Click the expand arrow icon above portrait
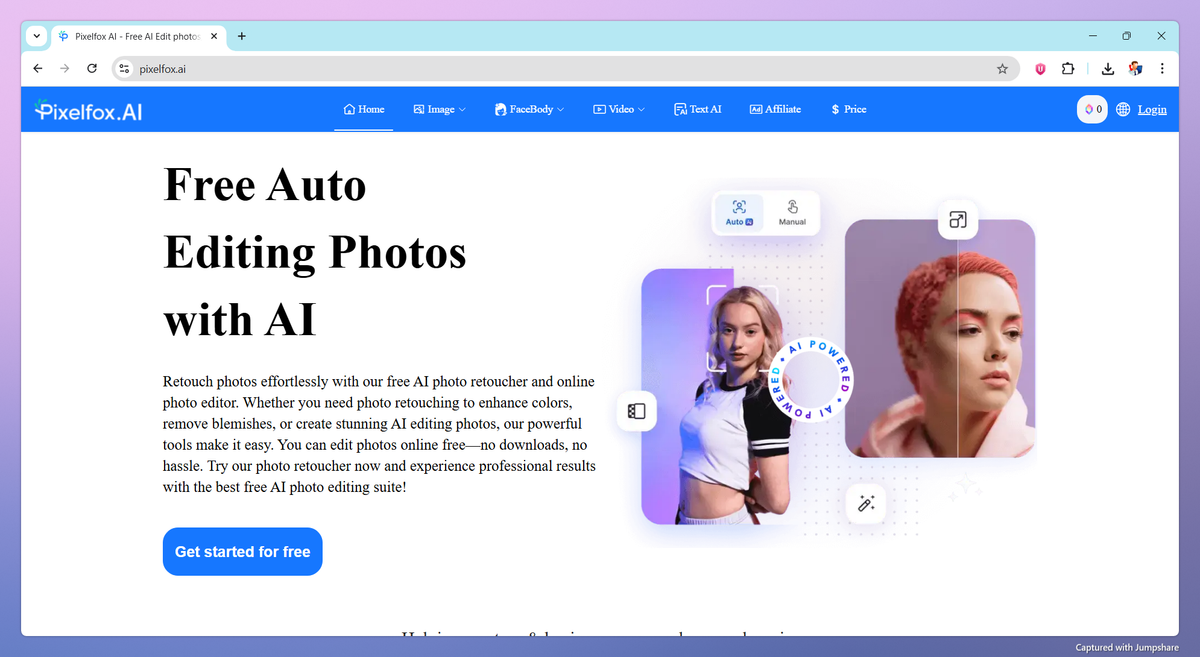The image size is (1200, 657). (x=958, y=220)
